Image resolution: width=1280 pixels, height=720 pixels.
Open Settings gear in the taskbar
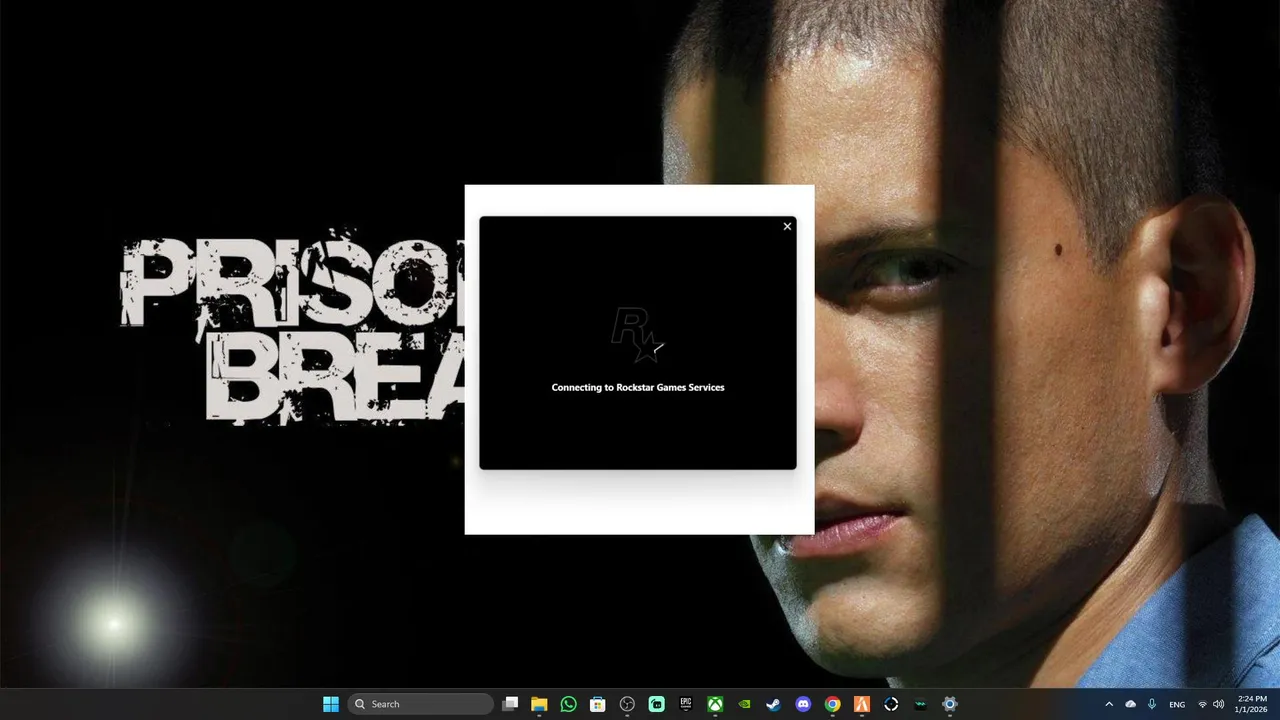(x=950, y=704)
